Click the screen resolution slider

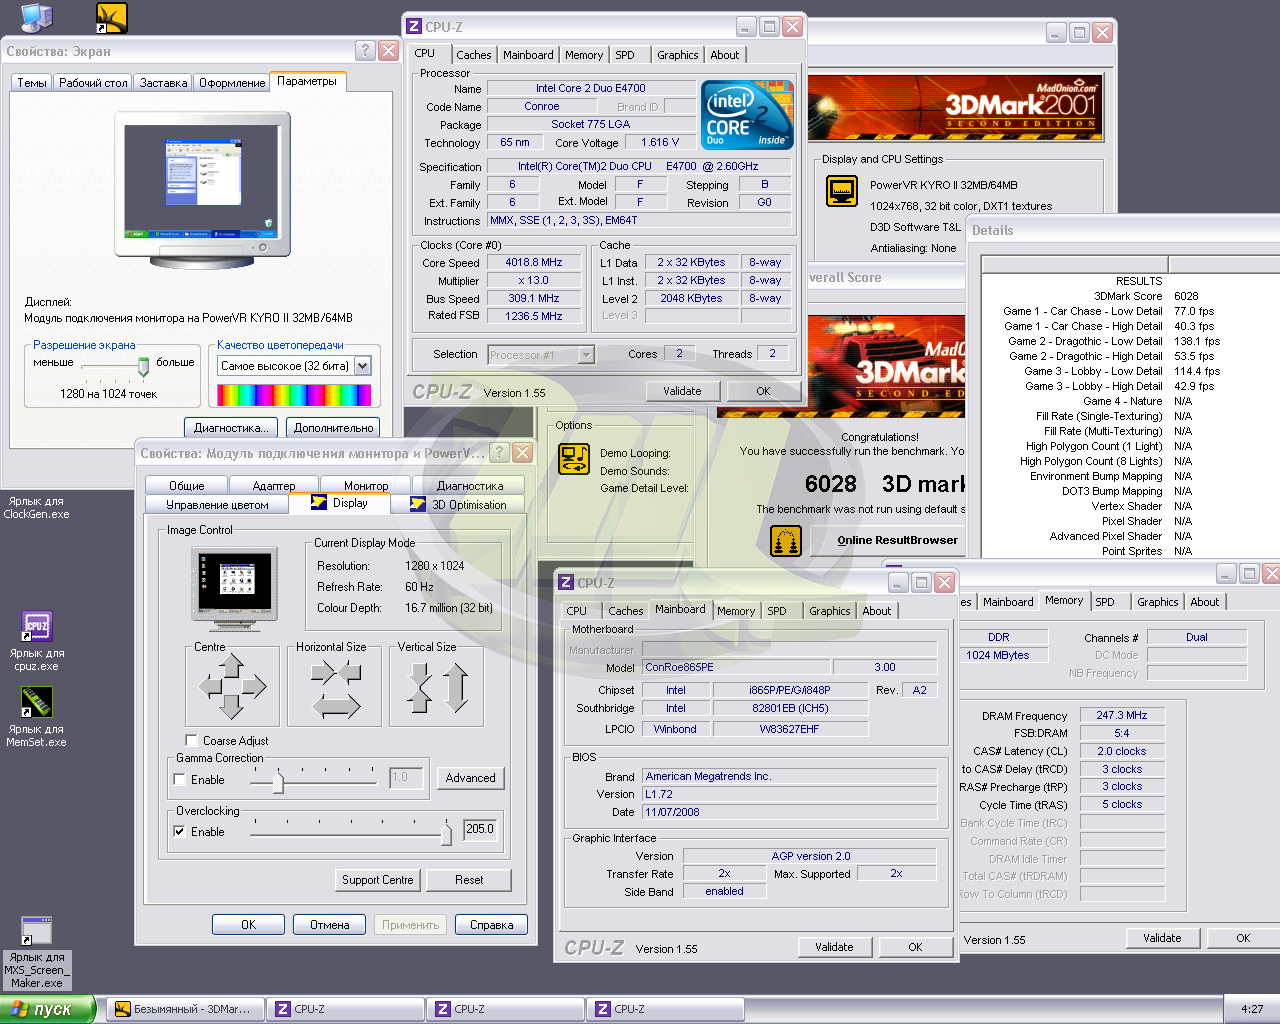[143, 367]
